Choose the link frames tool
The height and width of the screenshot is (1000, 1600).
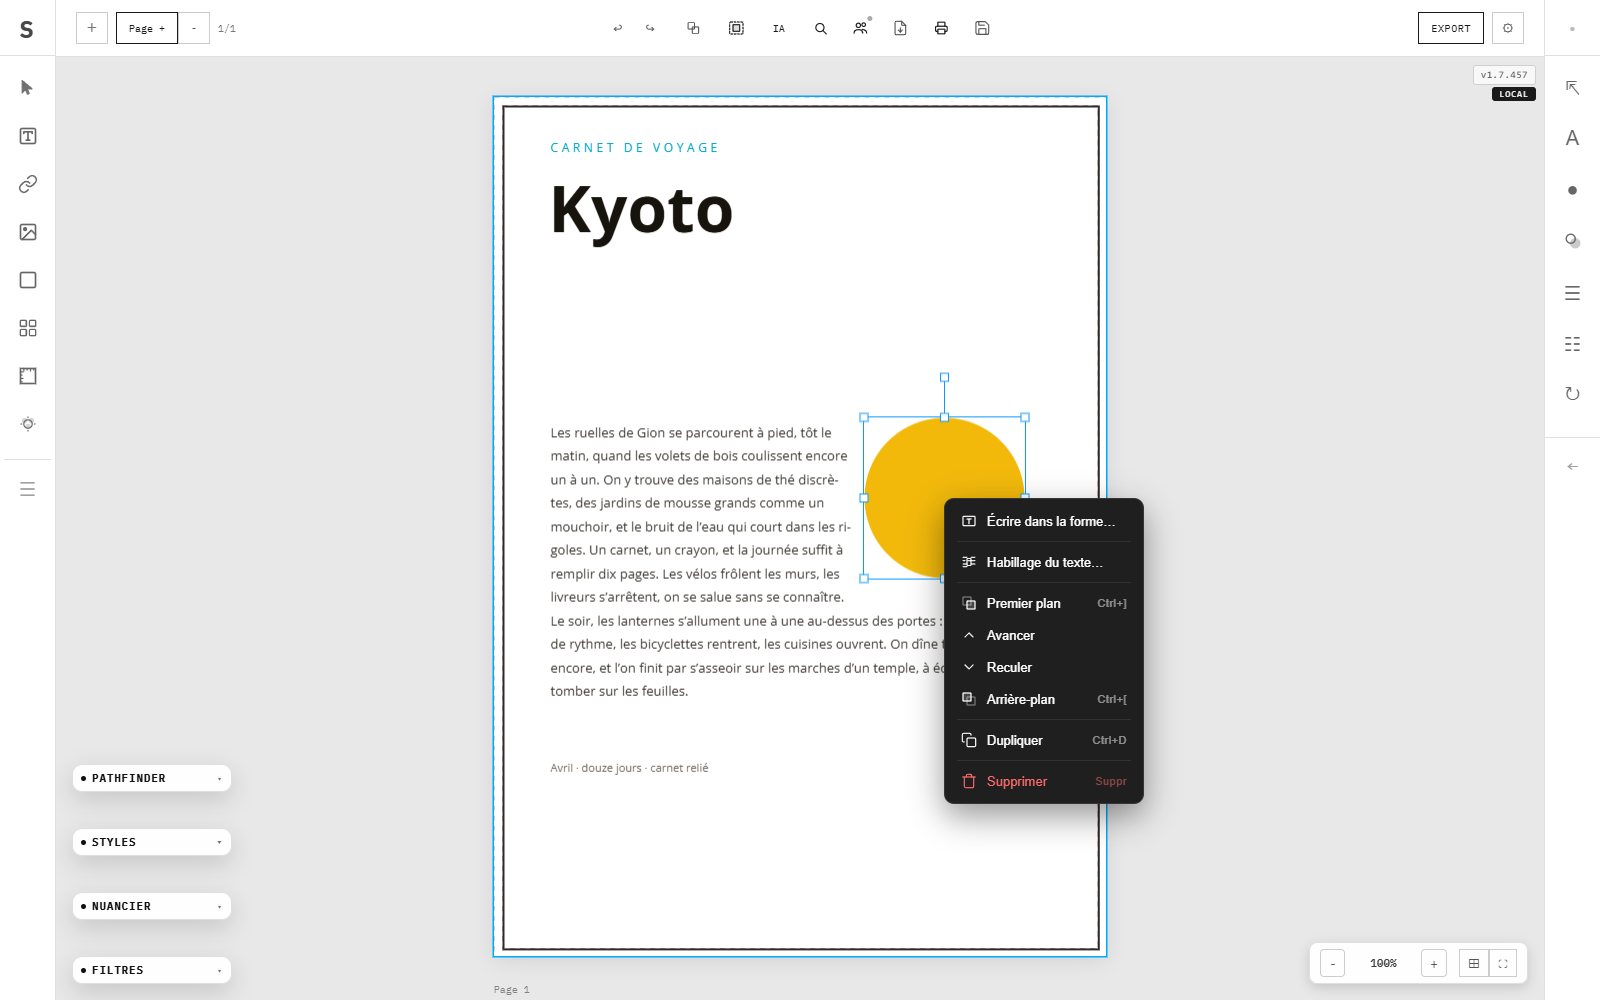tap(28, 184)
